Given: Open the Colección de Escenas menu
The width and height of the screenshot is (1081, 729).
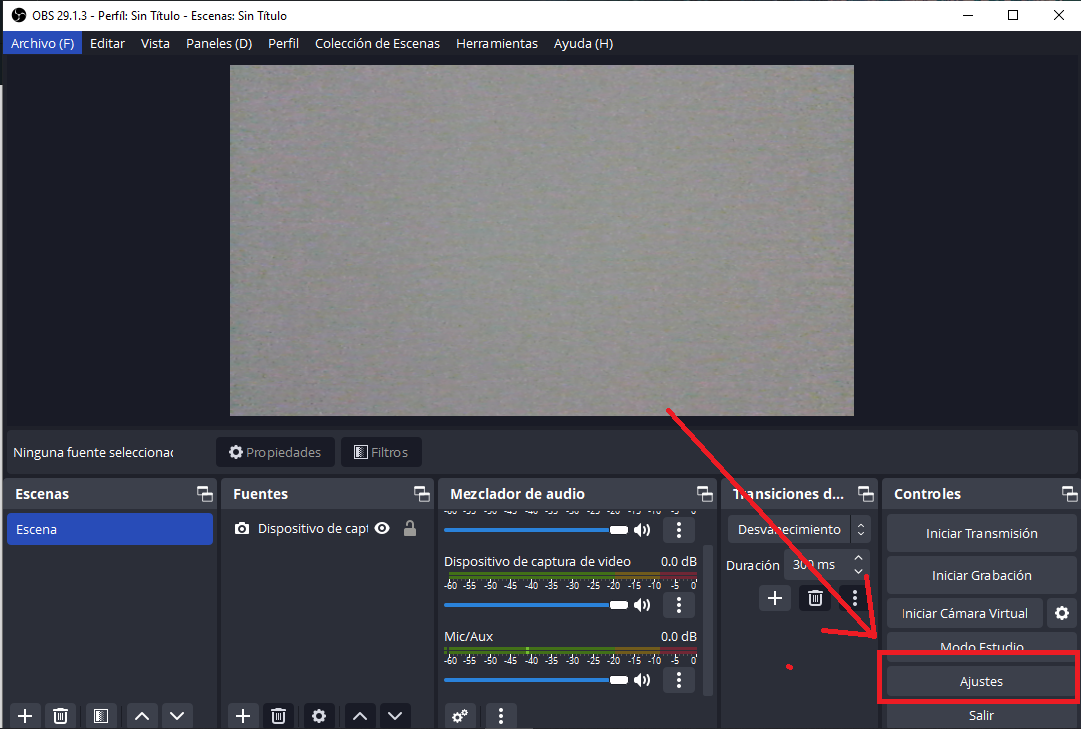Looking at the screenshot, I should pyautogui.click(x=377, y=43).
